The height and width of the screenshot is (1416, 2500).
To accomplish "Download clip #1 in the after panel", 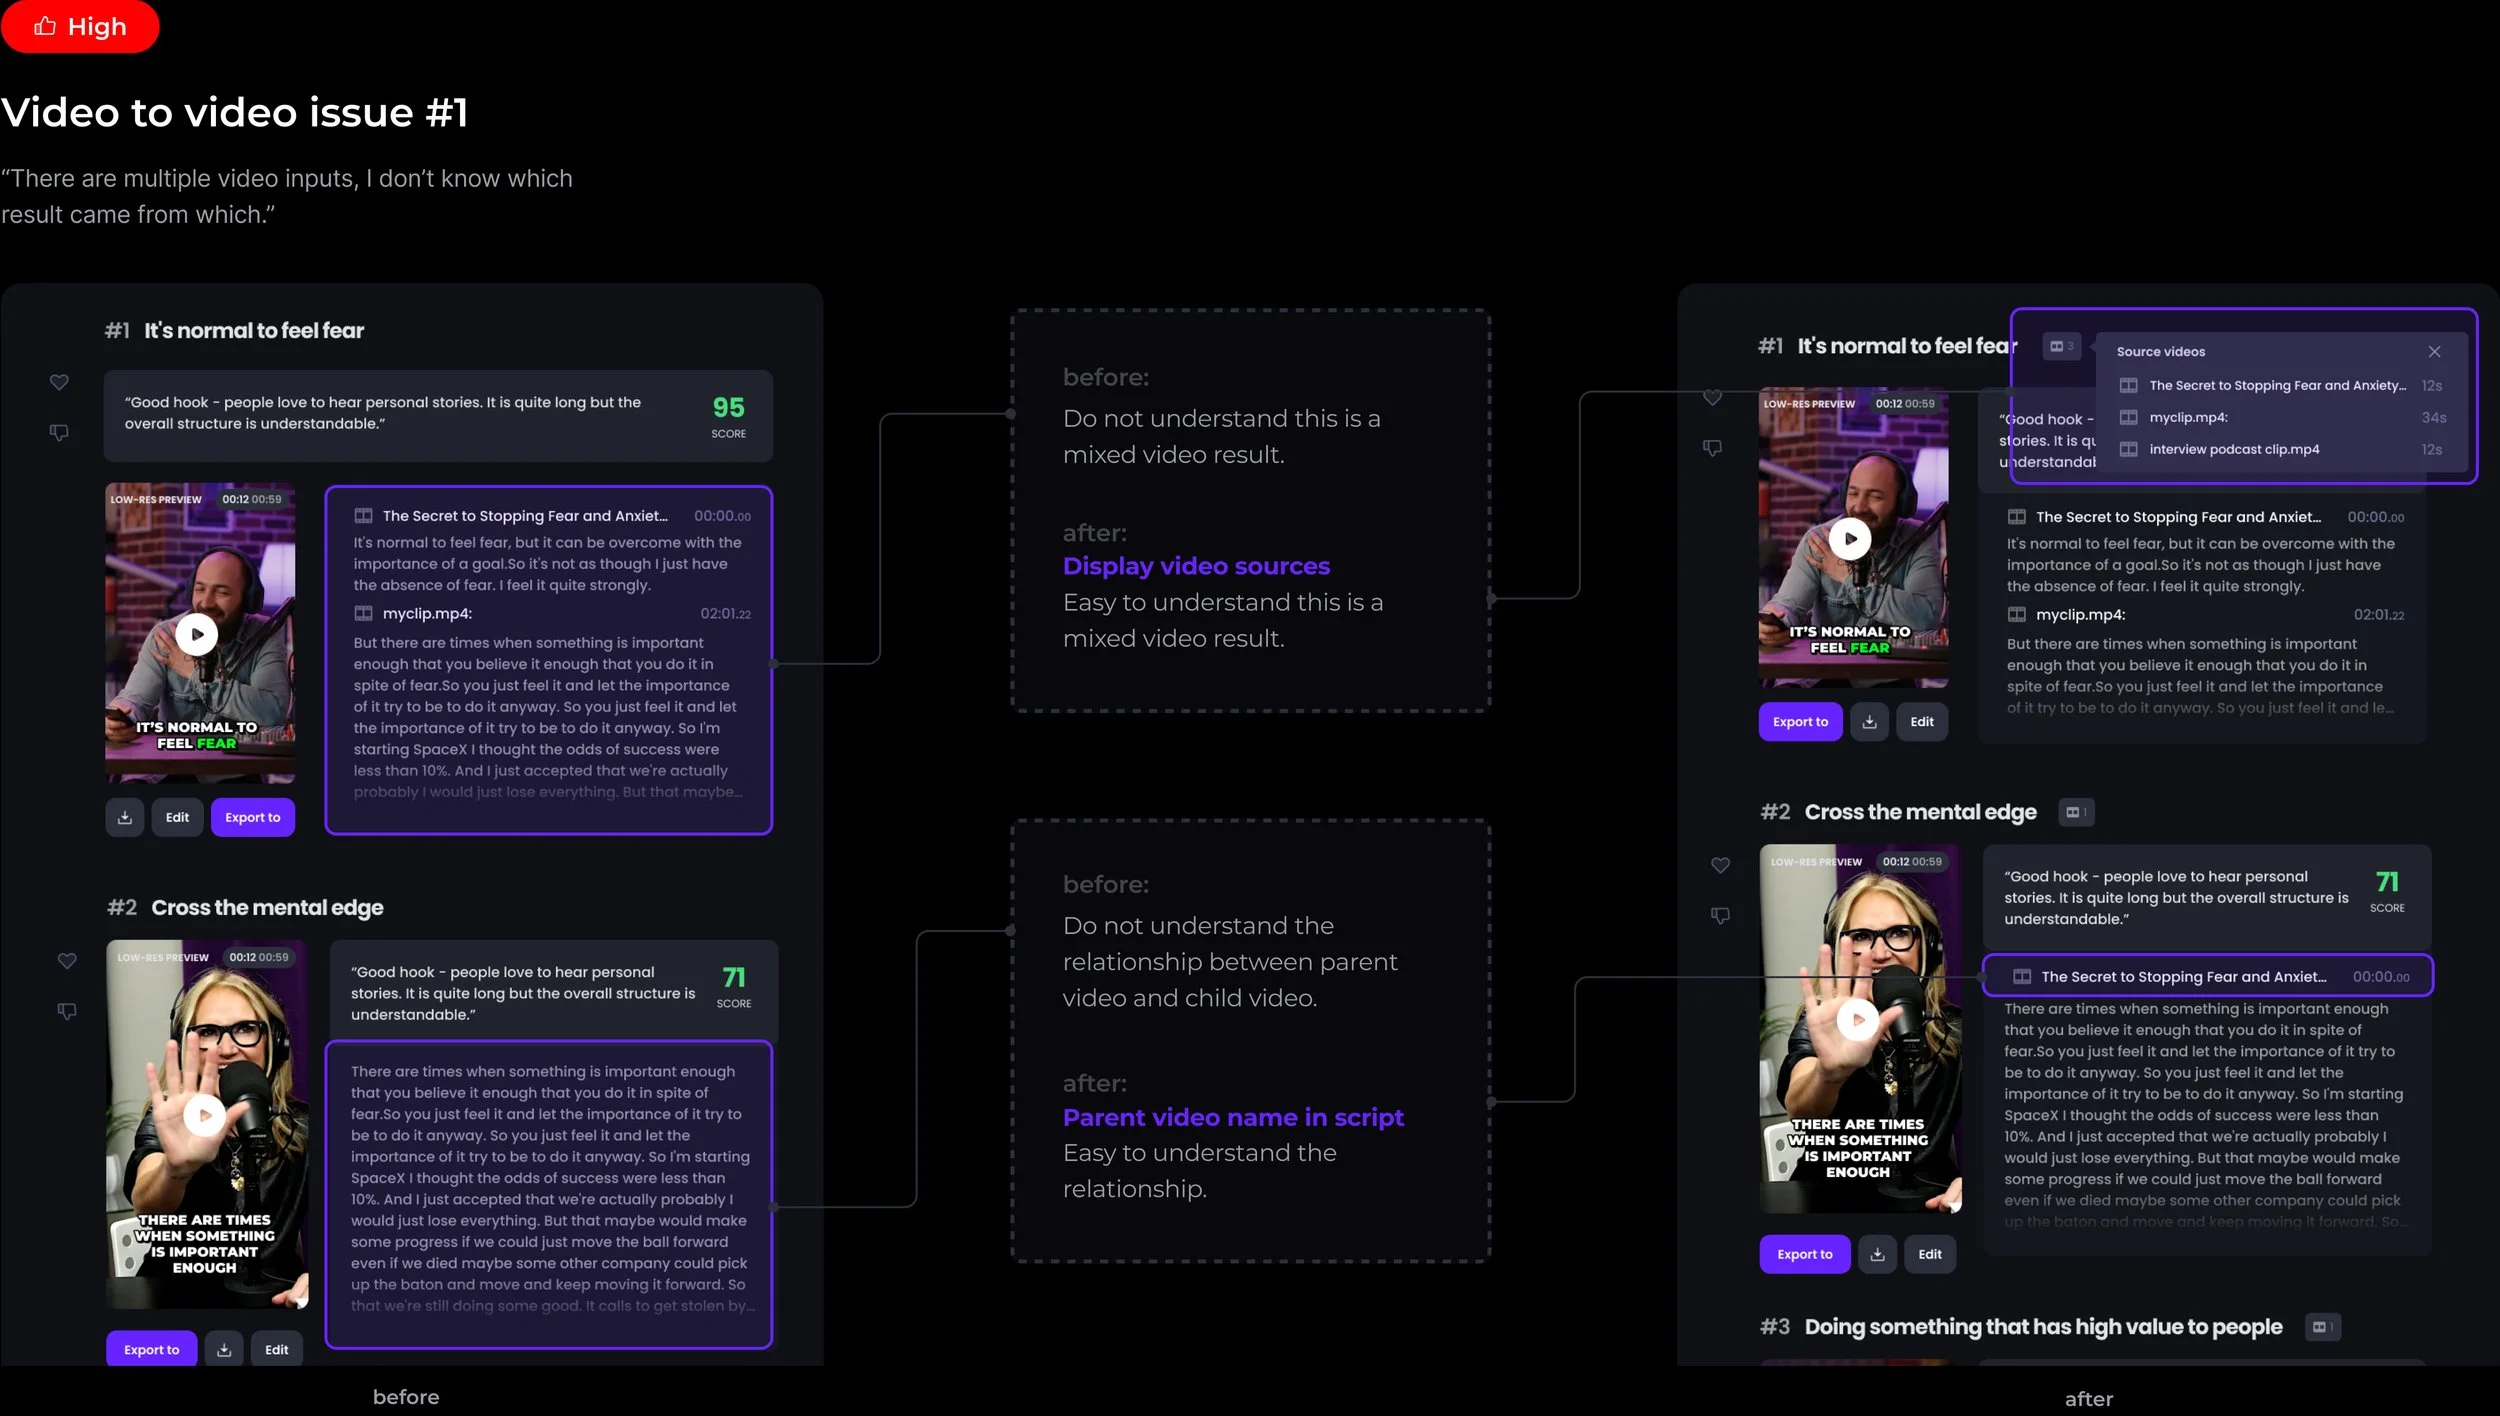I will coord(1870,721).
